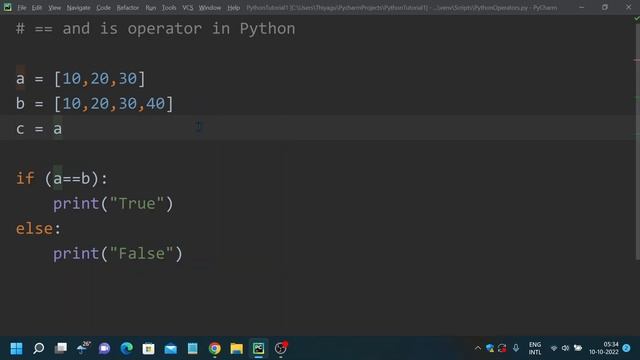
Task: Click the line 'b = [10,20,30,40]'
Action: click(94, 104)
